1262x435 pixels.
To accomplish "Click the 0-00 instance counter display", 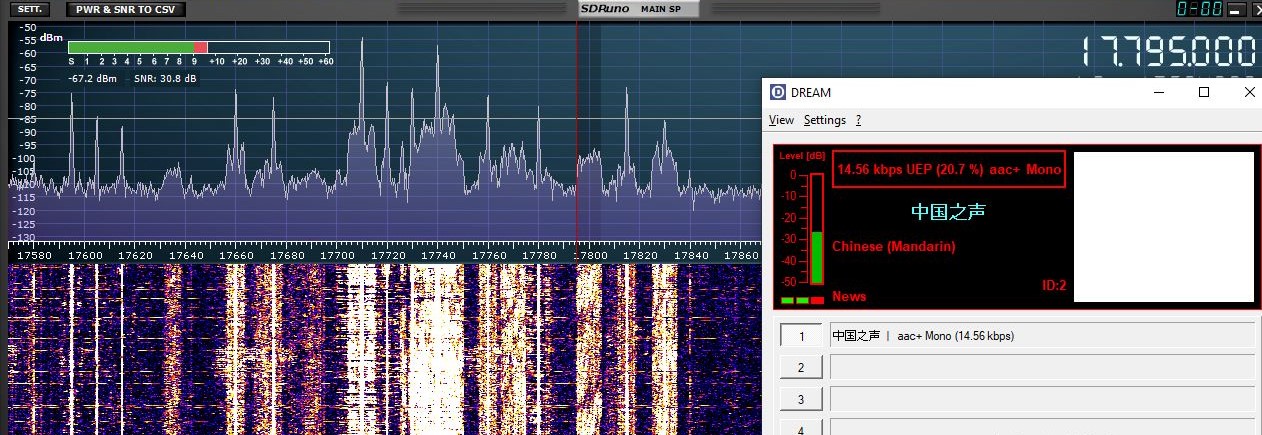I will [1197, 9].
